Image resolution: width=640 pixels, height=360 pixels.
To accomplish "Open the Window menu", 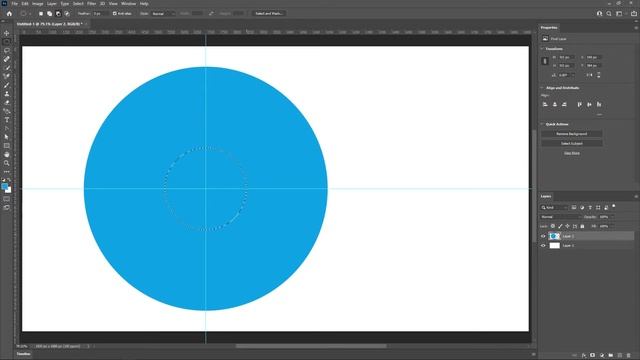I will click(x=128, y=4).
